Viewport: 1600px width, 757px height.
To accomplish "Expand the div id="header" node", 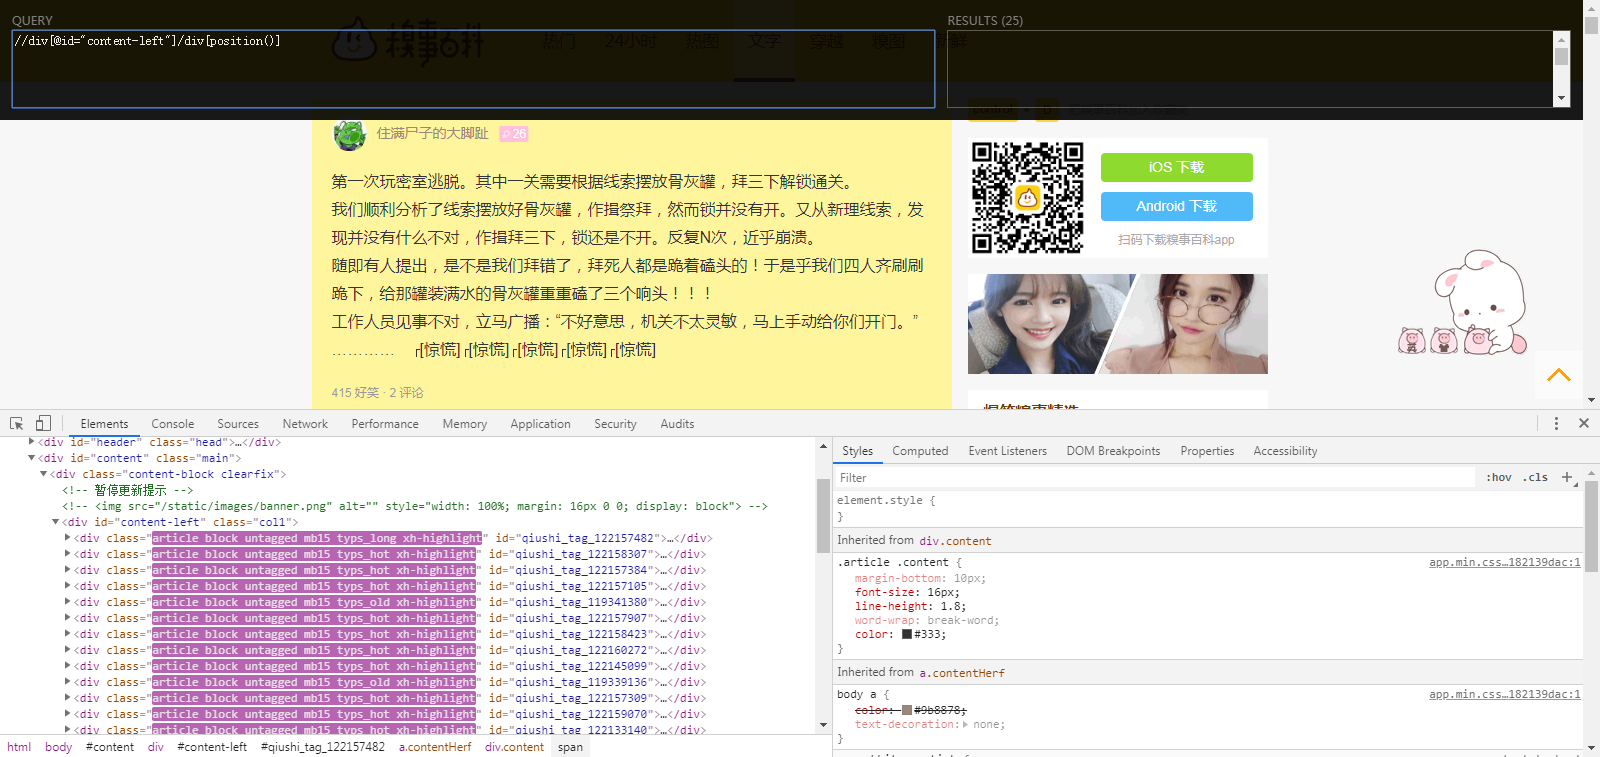I will tap(32, 441).
